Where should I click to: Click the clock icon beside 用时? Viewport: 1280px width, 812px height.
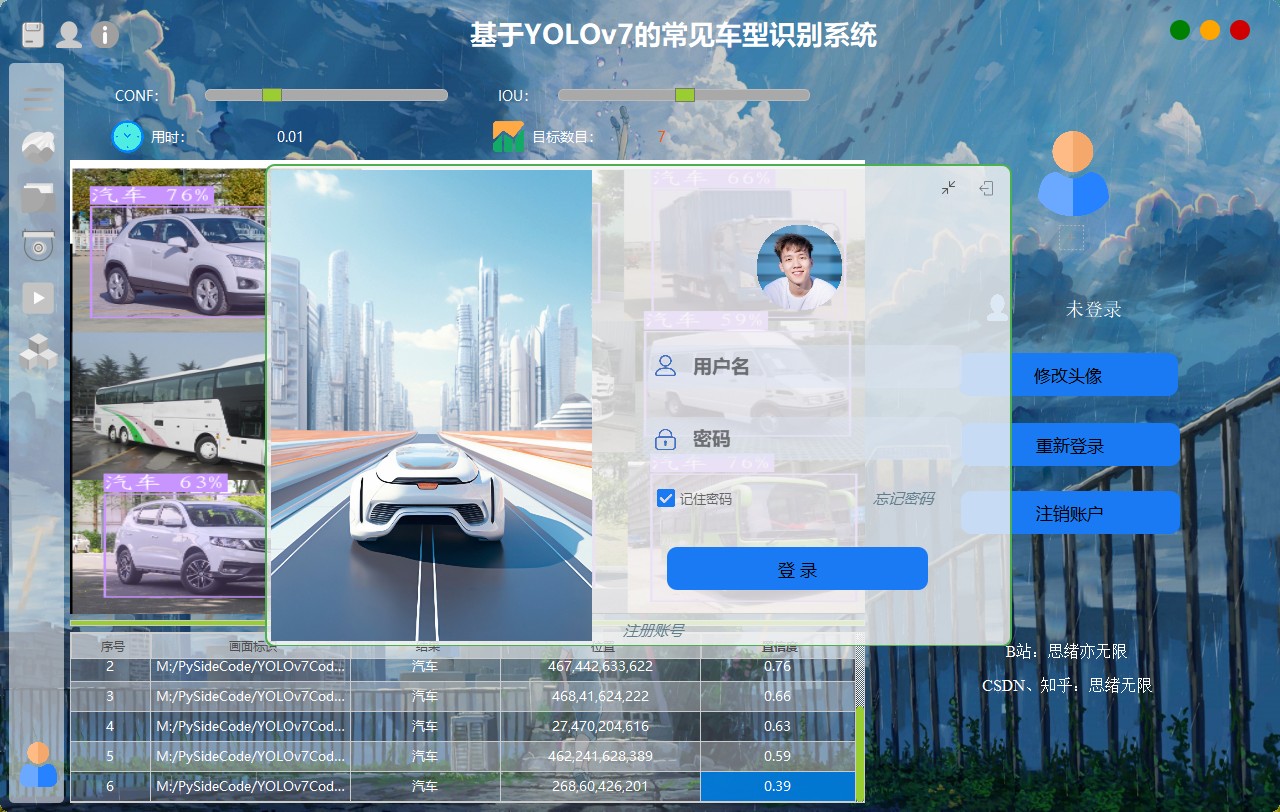127,136
